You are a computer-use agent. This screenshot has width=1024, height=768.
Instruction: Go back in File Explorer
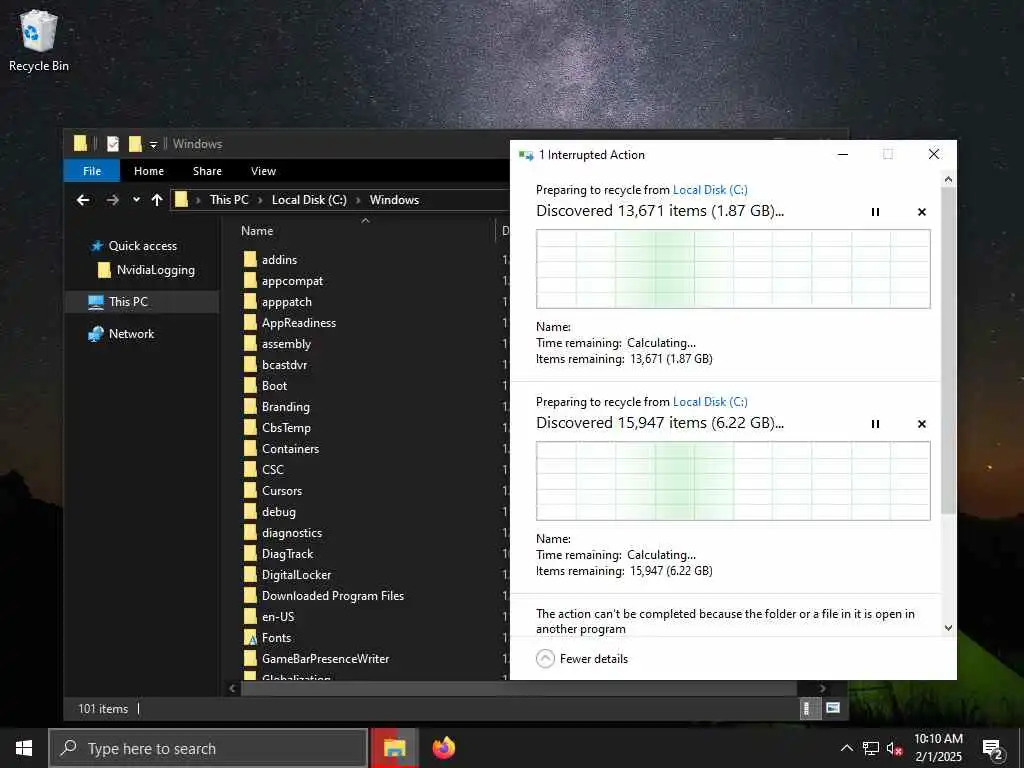click(x=83, y=200)
